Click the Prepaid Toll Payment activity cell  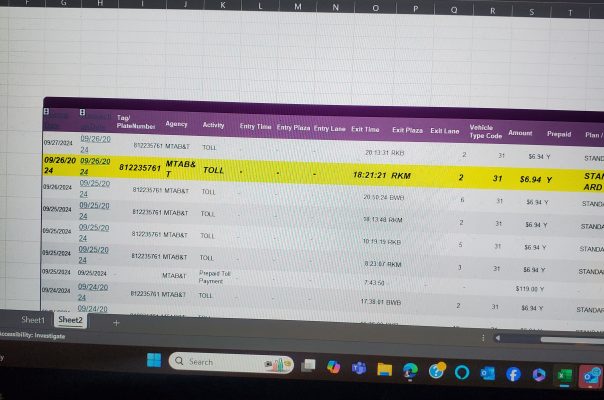pyautogui.click(x=214, y=277)
